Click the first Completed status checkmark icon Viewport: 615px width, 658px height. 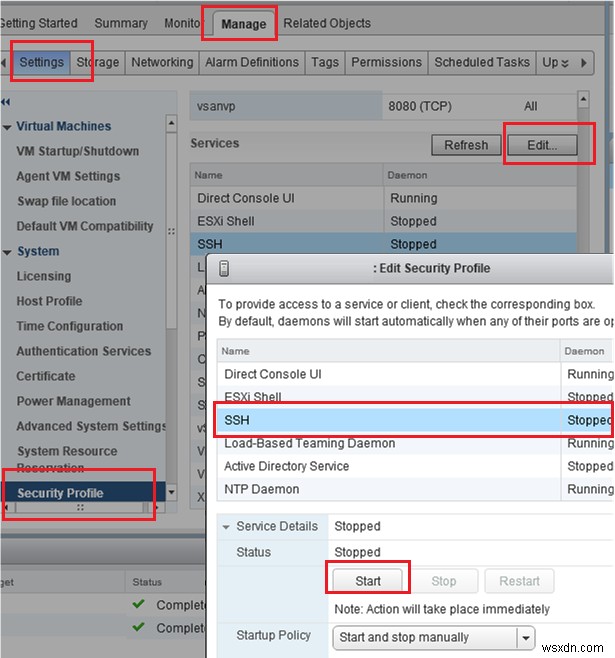click(x=138, y=604)
